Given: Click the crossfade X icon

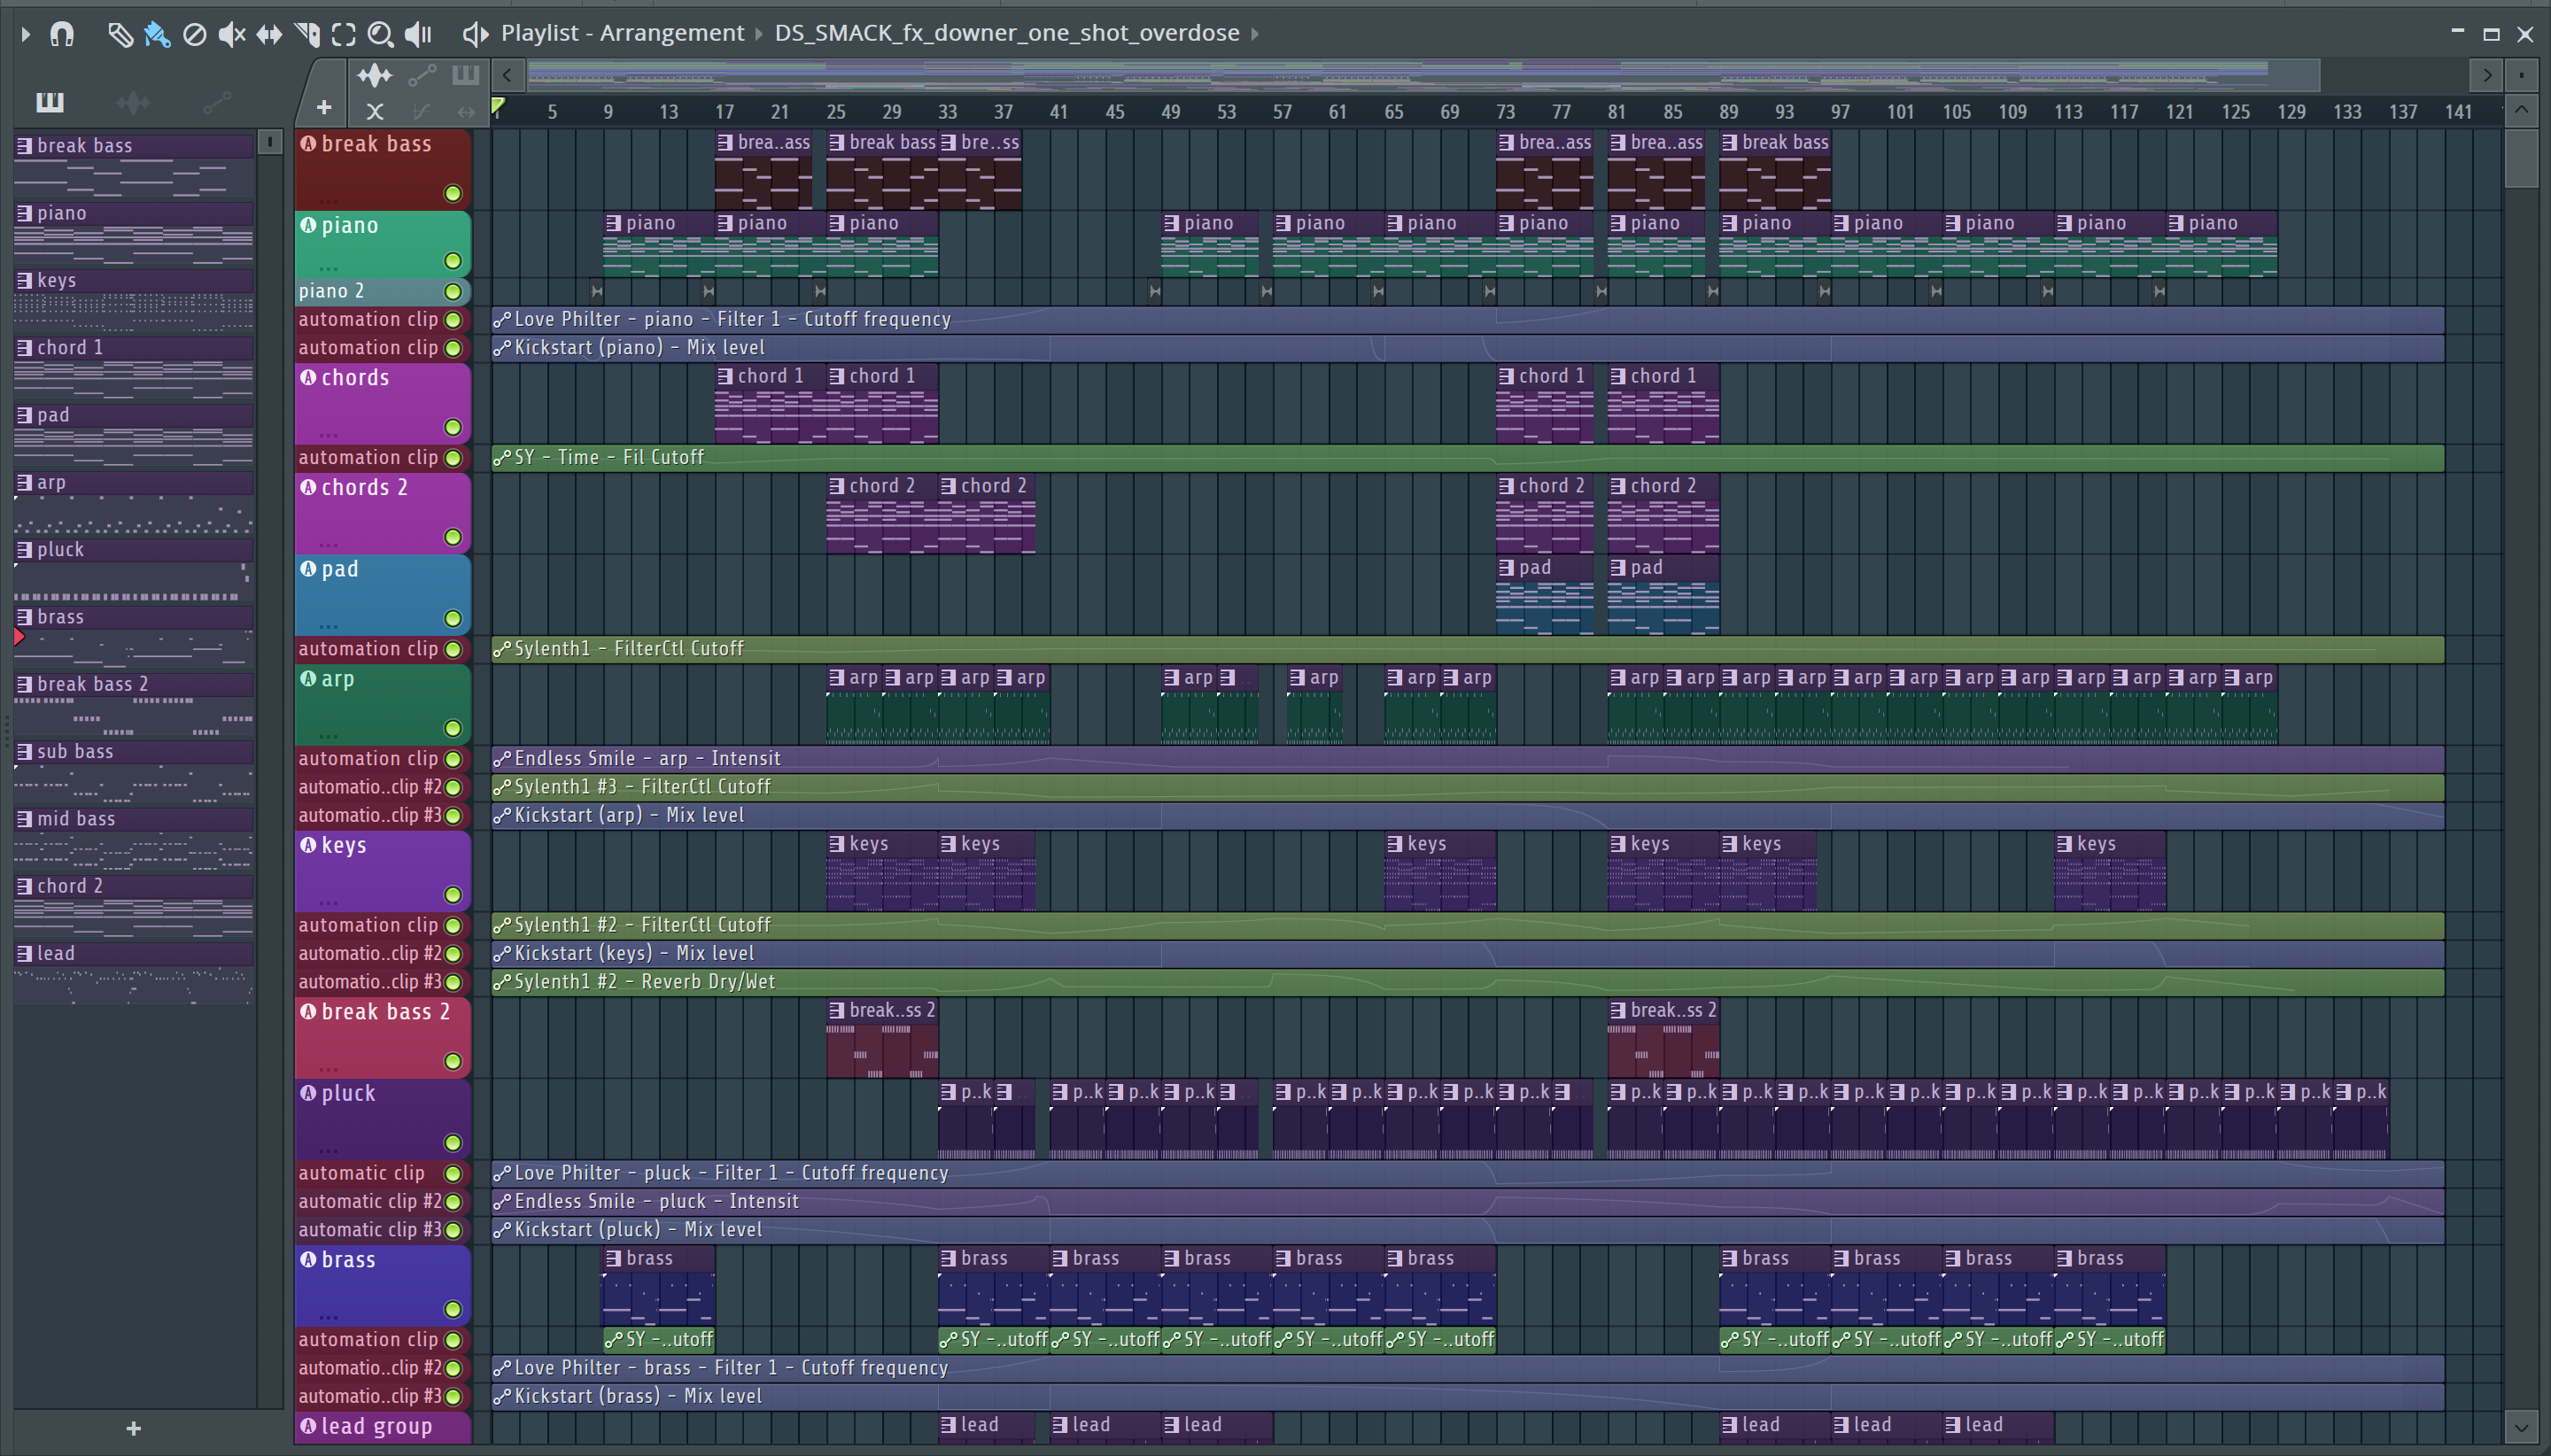Looking at the screenshot, I should coord(375,110).
